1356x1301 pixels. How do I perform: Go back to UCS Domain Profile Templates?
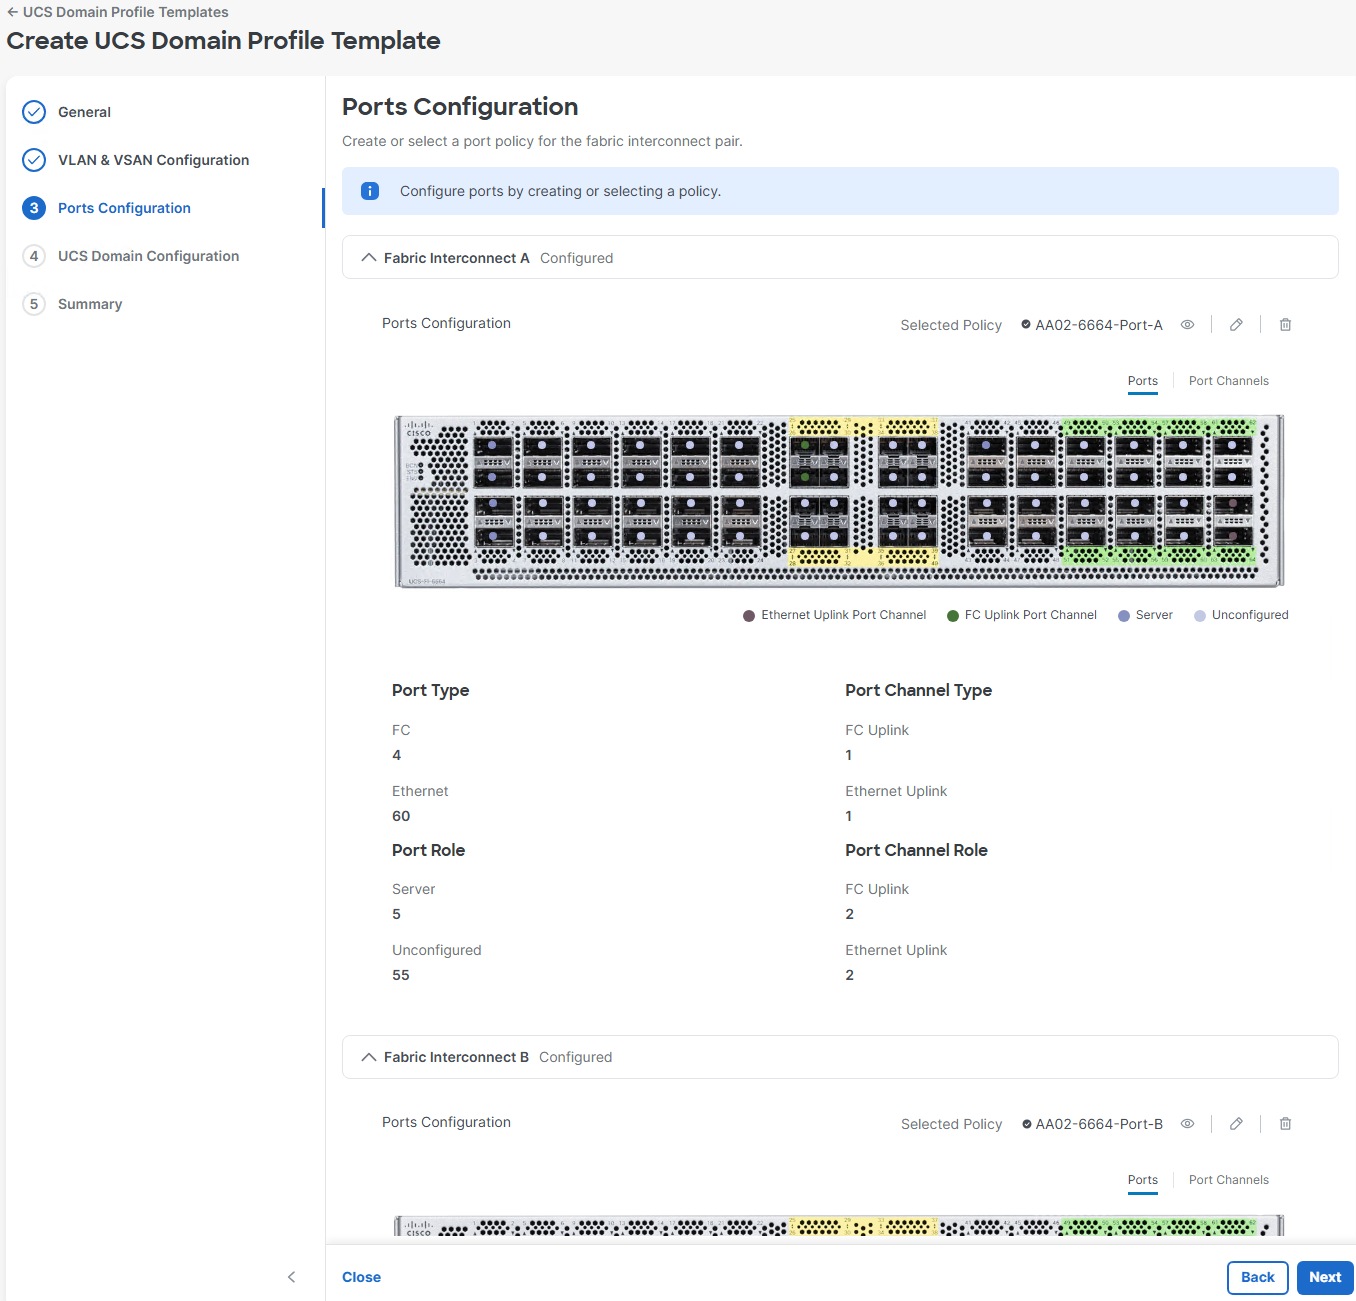coord(118,12)
